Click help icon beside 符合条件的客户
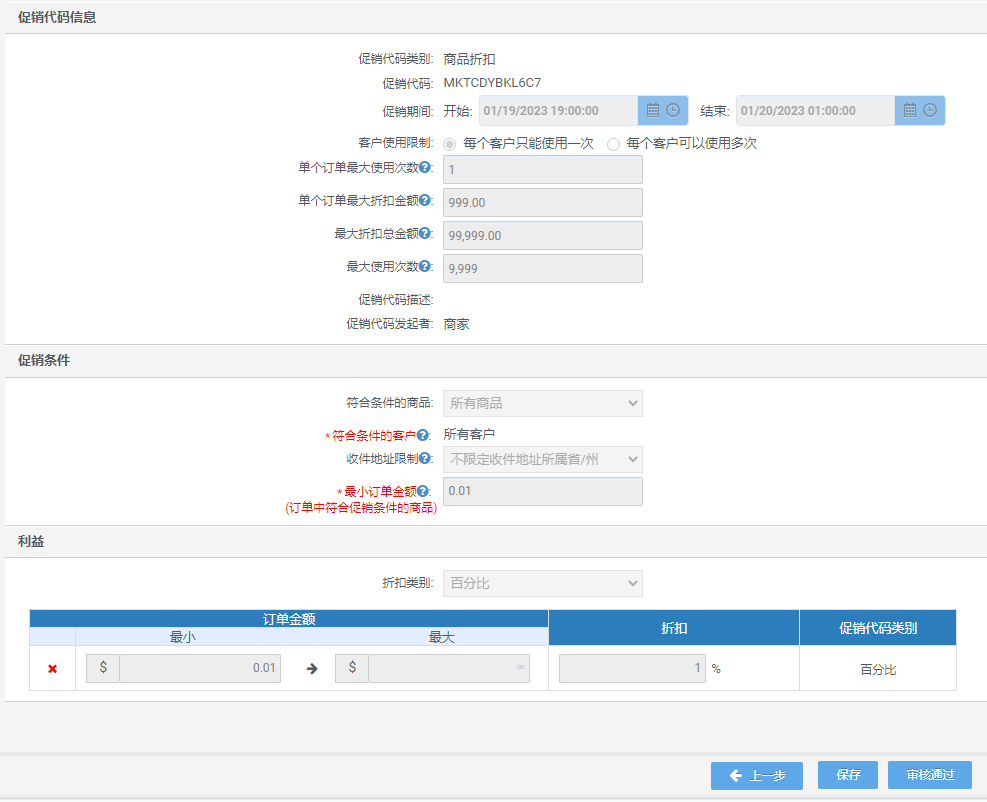The image size is (987, 802). click(423, 435)
